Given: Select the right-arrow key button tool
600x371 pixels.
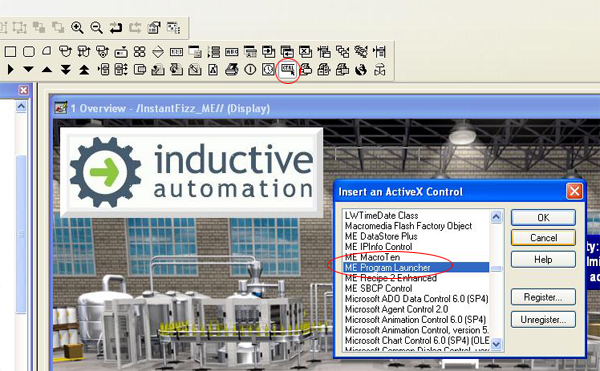Looking at the screenshot, I should [10, 70].
